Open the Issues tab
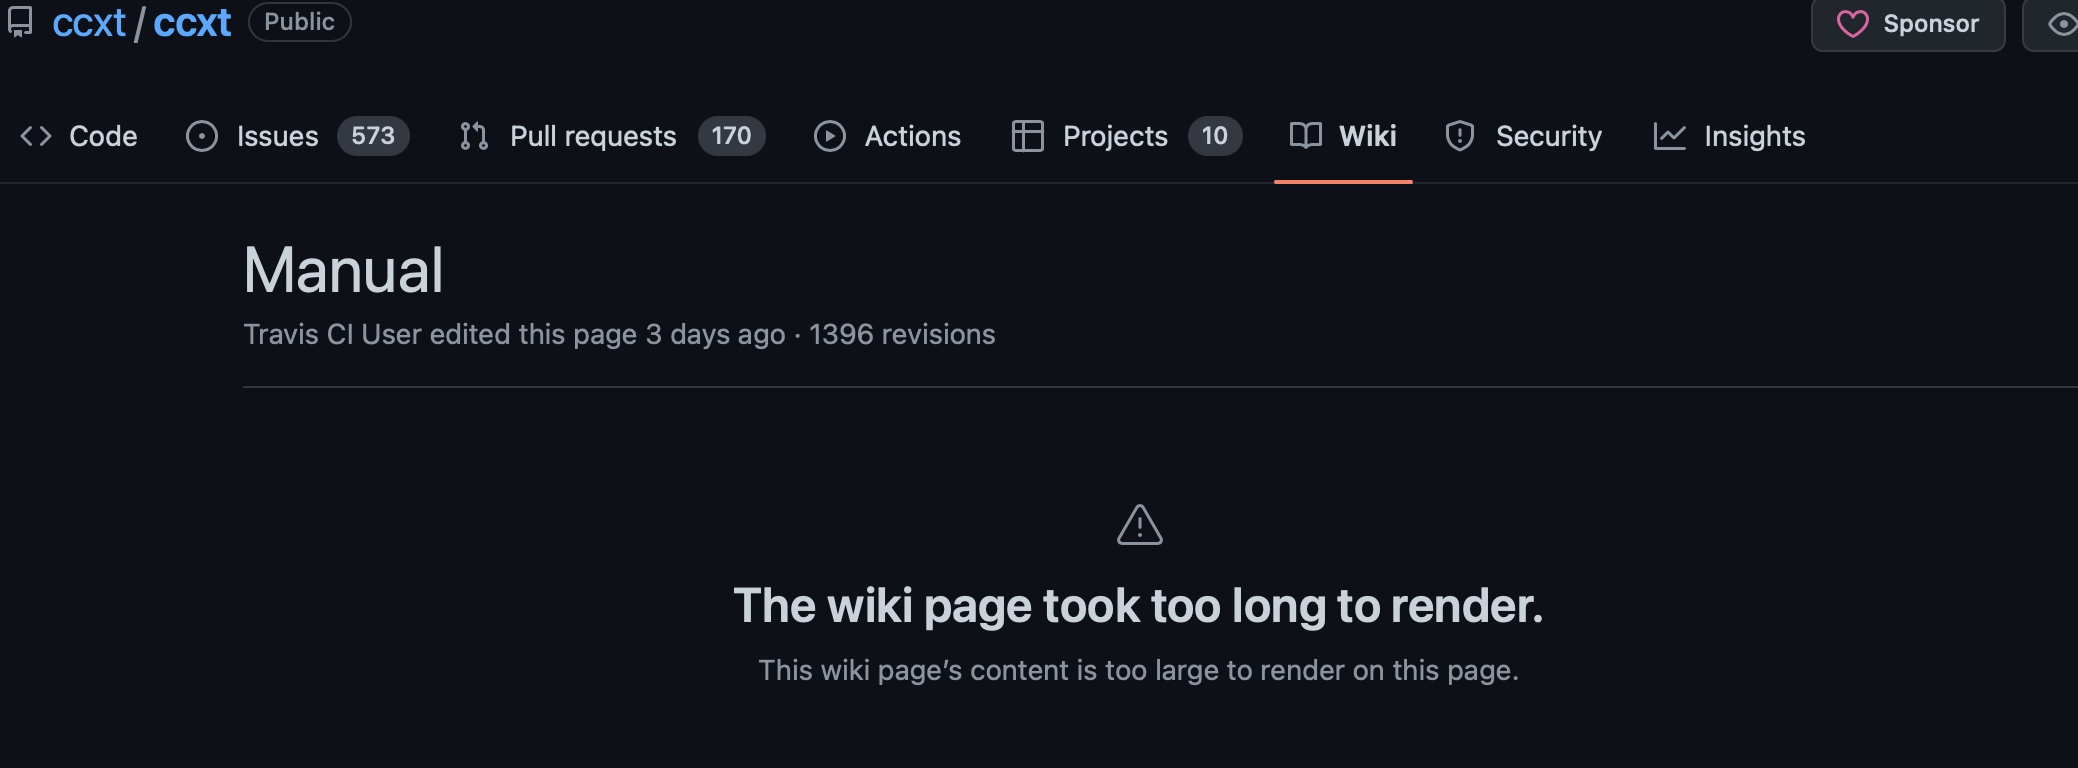Viewport: 2078px width, 768px height. pyautogui.click(x=277, y=136)
